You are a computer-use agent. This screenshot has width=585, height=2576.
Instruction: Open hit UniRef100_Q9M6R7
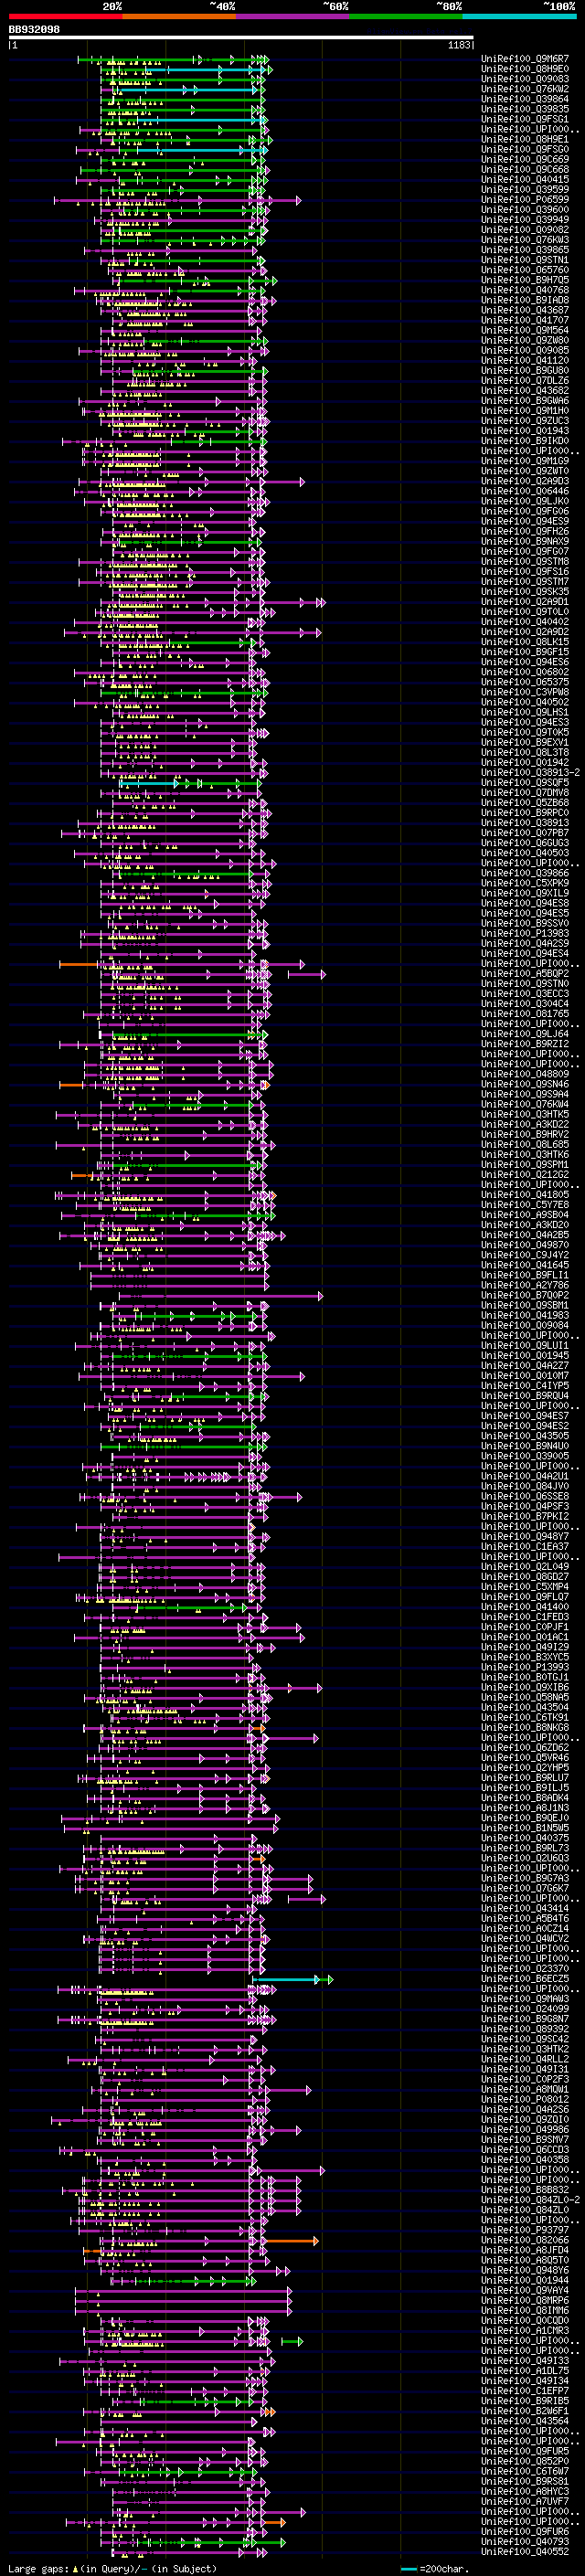[525, 59]
